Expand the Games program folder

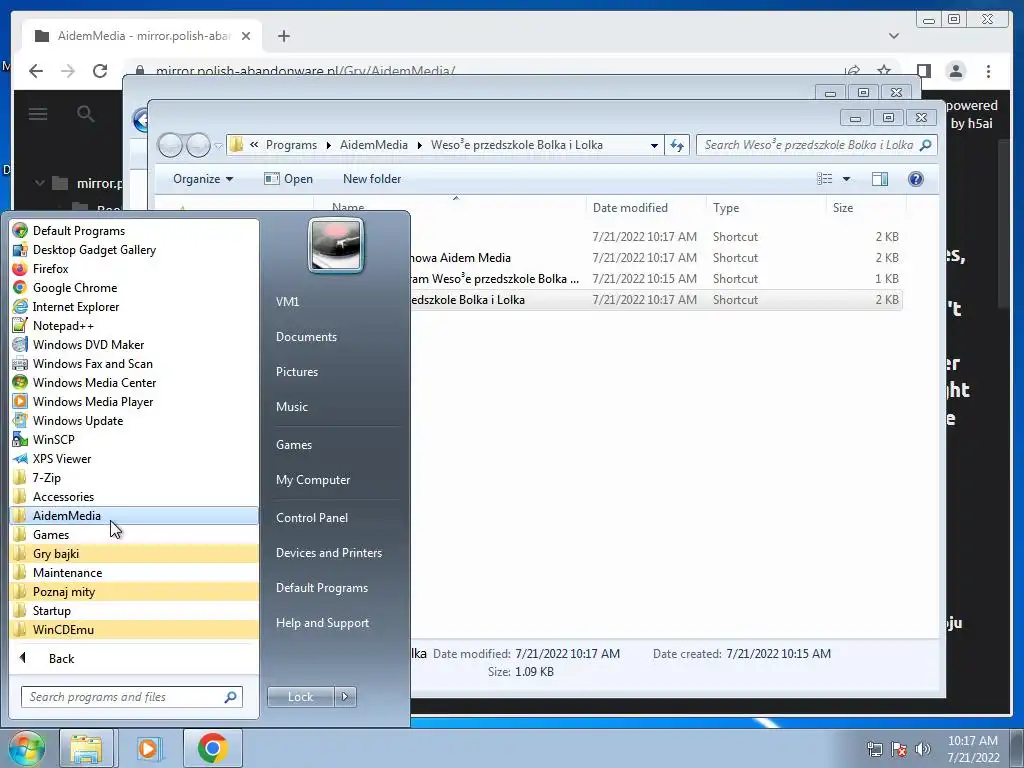(134, 534)
